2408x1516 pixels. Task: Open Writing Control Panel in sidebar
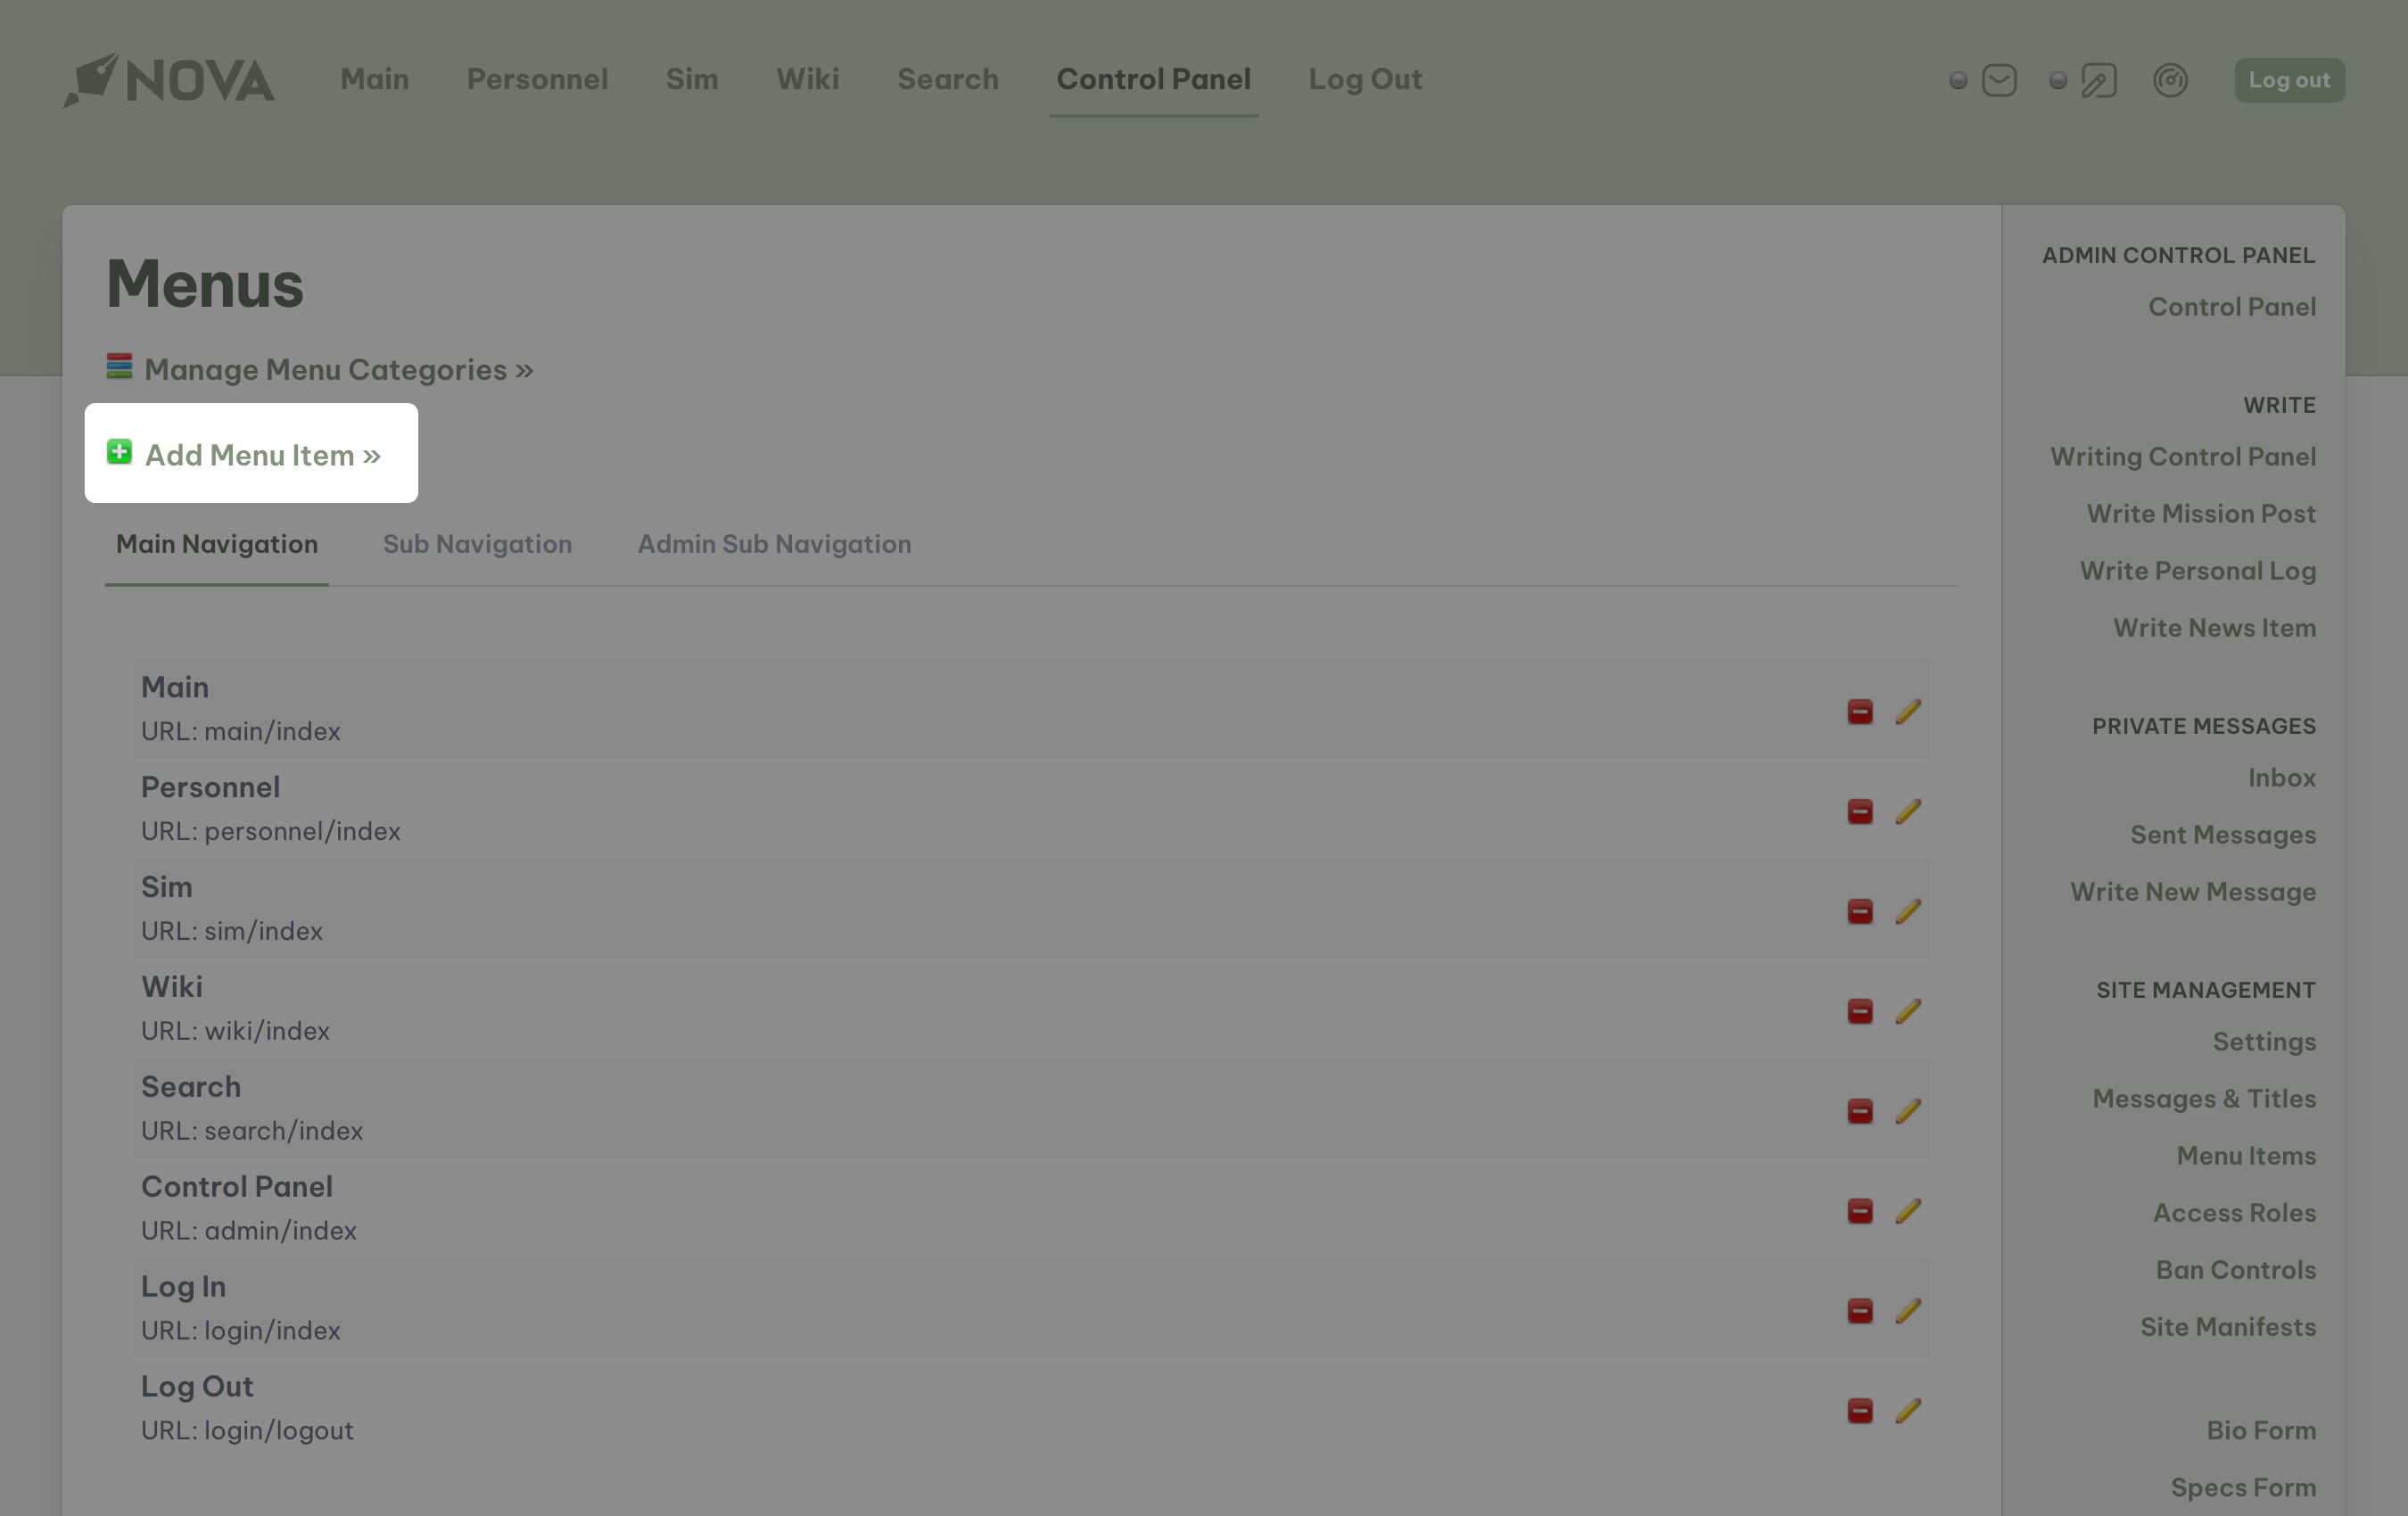pos(2182,456)
